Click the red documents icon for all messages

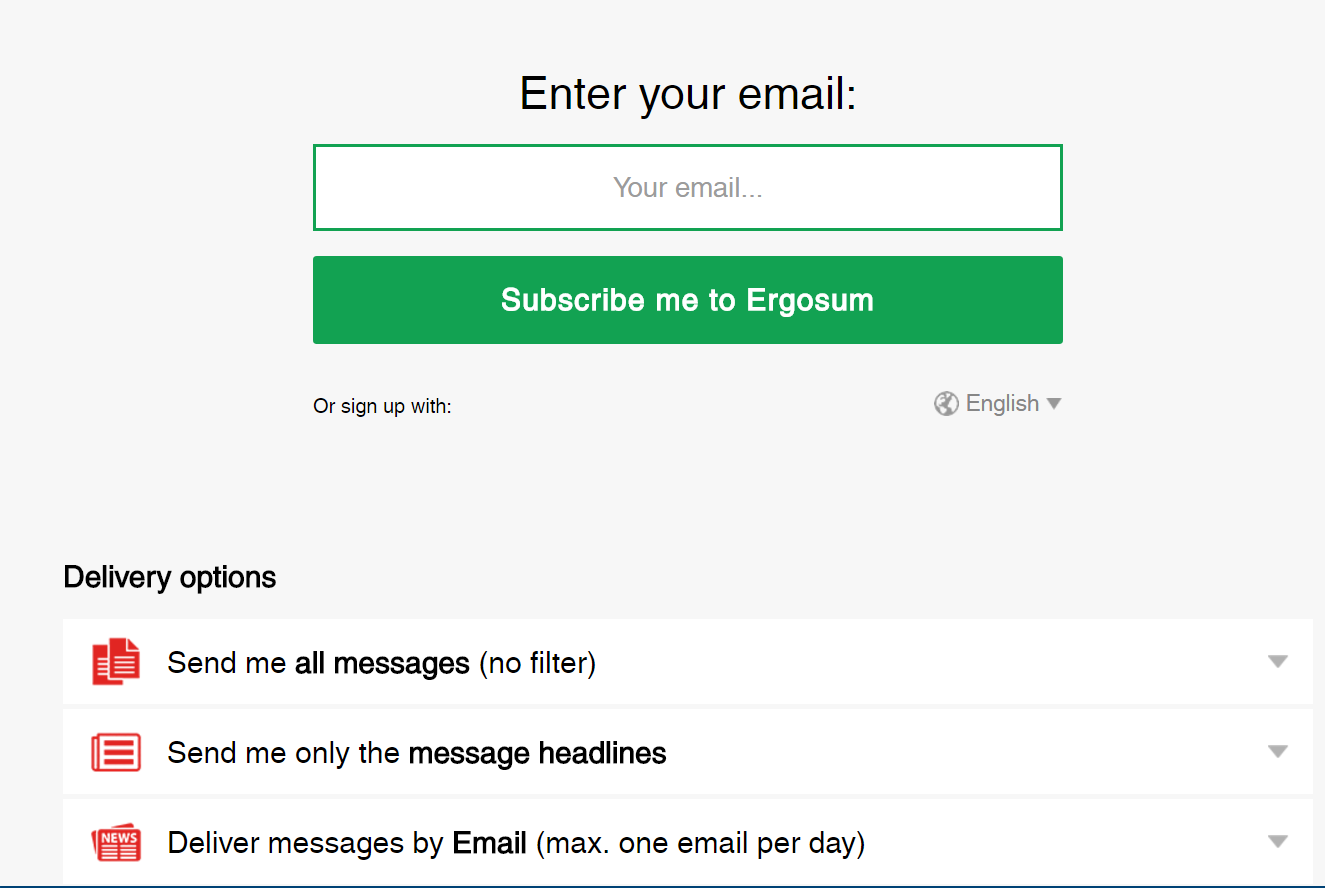[x=116, y=661]
